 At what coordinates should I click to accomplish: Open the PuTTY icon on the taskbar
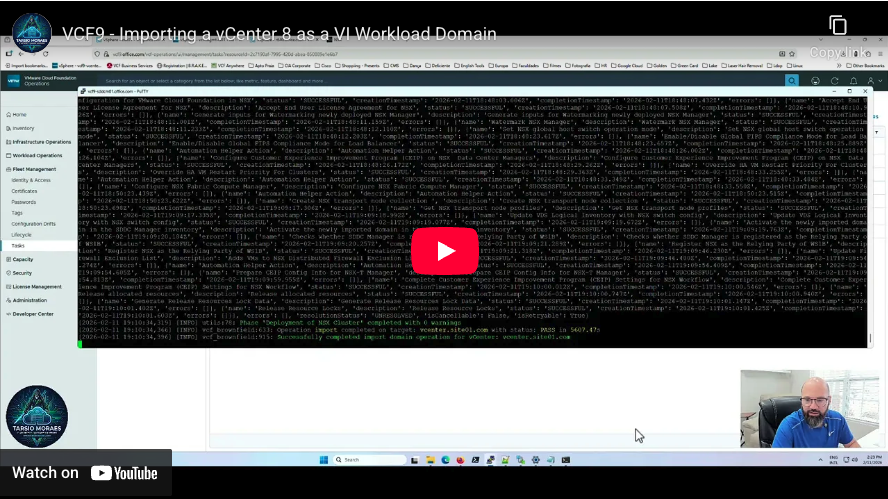pos(490,460)
